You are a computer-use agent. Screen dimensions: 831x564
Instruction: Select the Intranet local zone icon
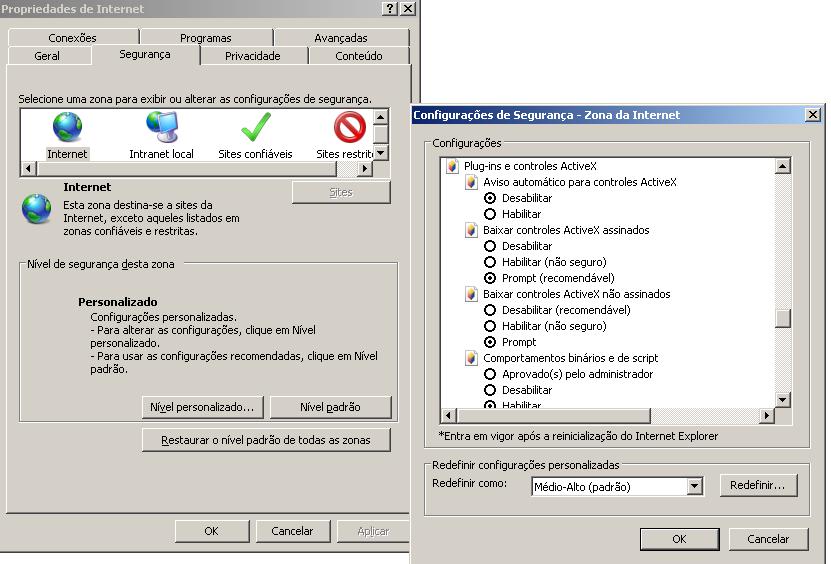[x=161, y=128]
